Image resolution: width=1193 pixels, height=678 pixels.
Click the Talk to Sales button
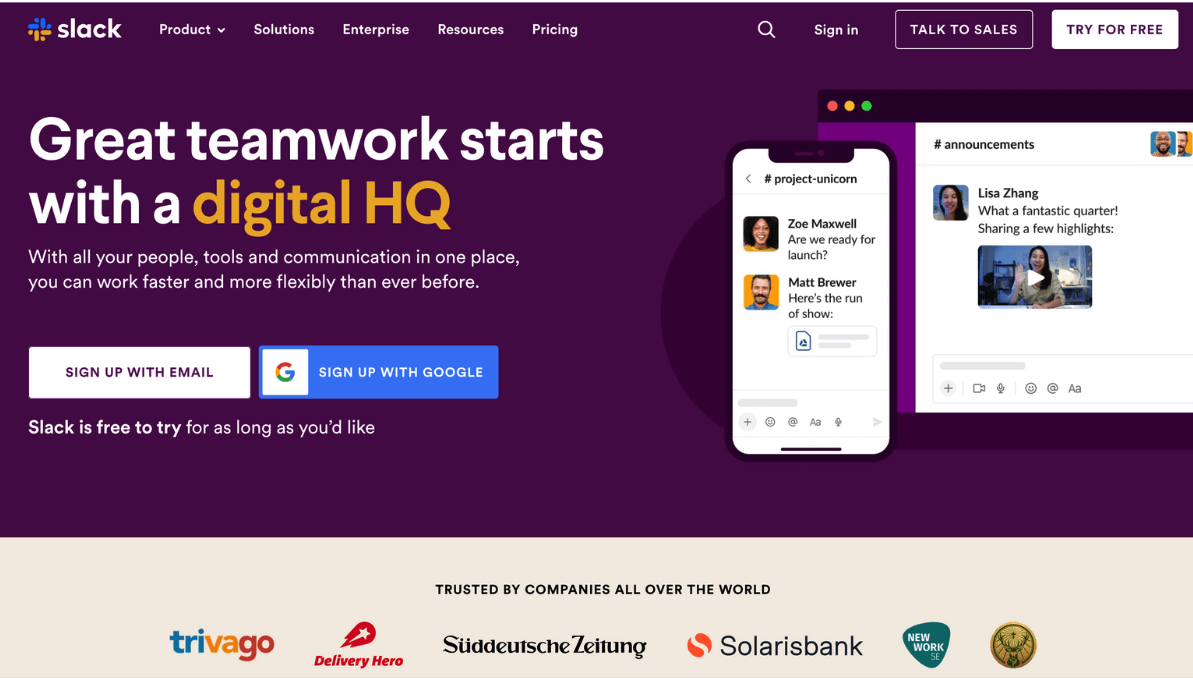(963, 30)
